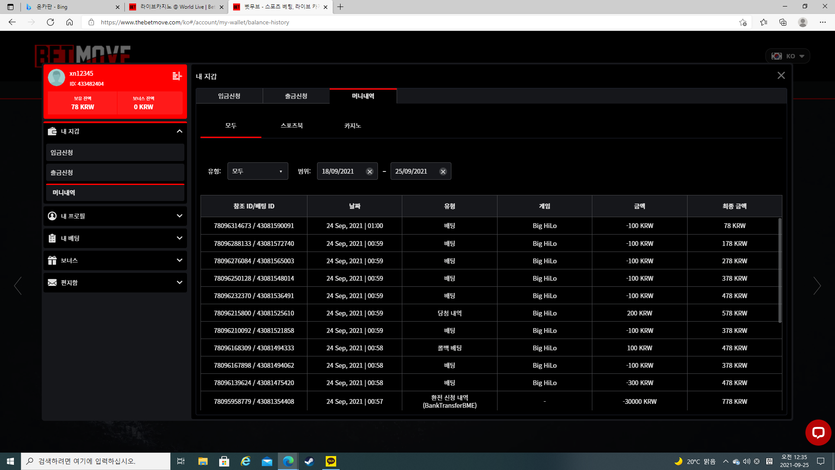Click the browser back arrow
Image resolution: width=835 pixels, height=470 pixels.
click(12, 22)
